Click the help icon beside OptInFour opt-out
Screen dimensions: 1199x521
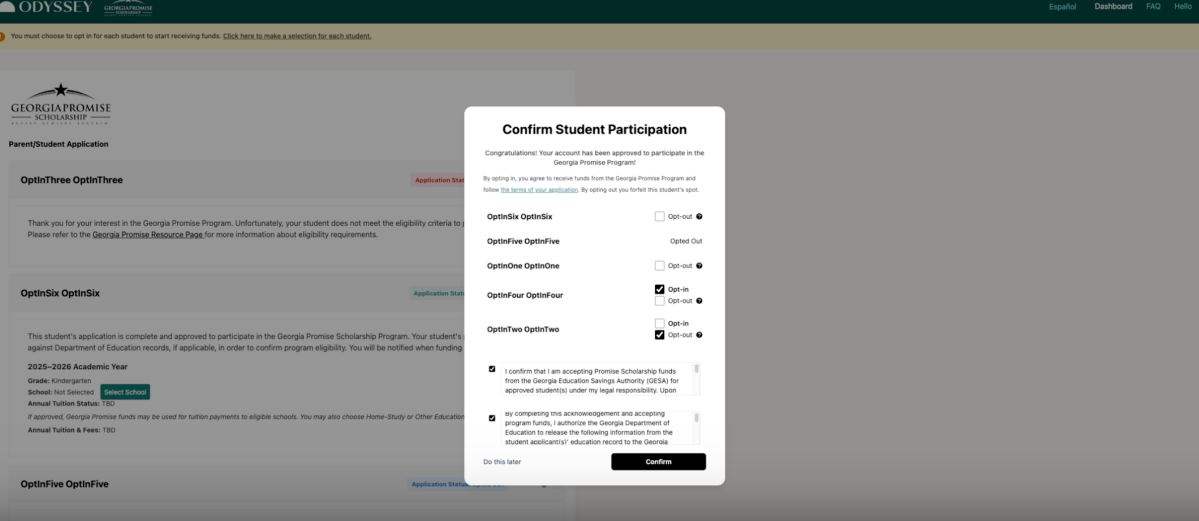pyautogui.click(x=699, y=301)
